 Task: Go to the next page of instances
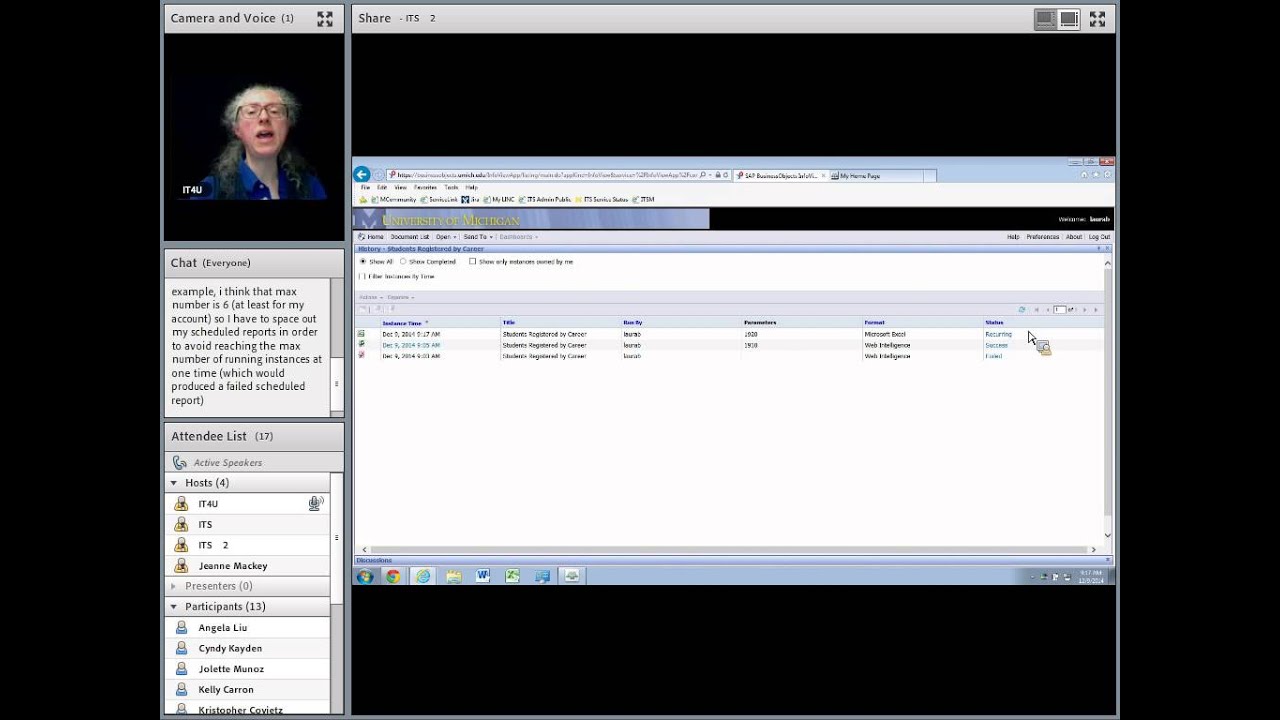tap(1084, 310)
